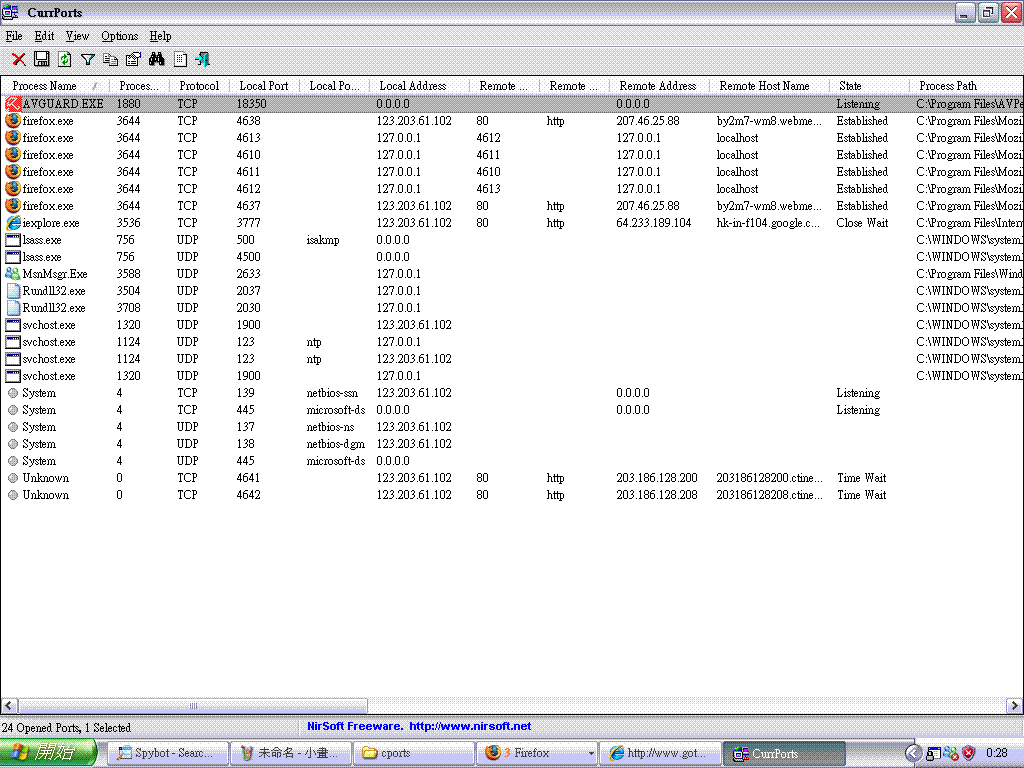
Task: Open the Properties toolbar icon
Action: click(133, 59)
